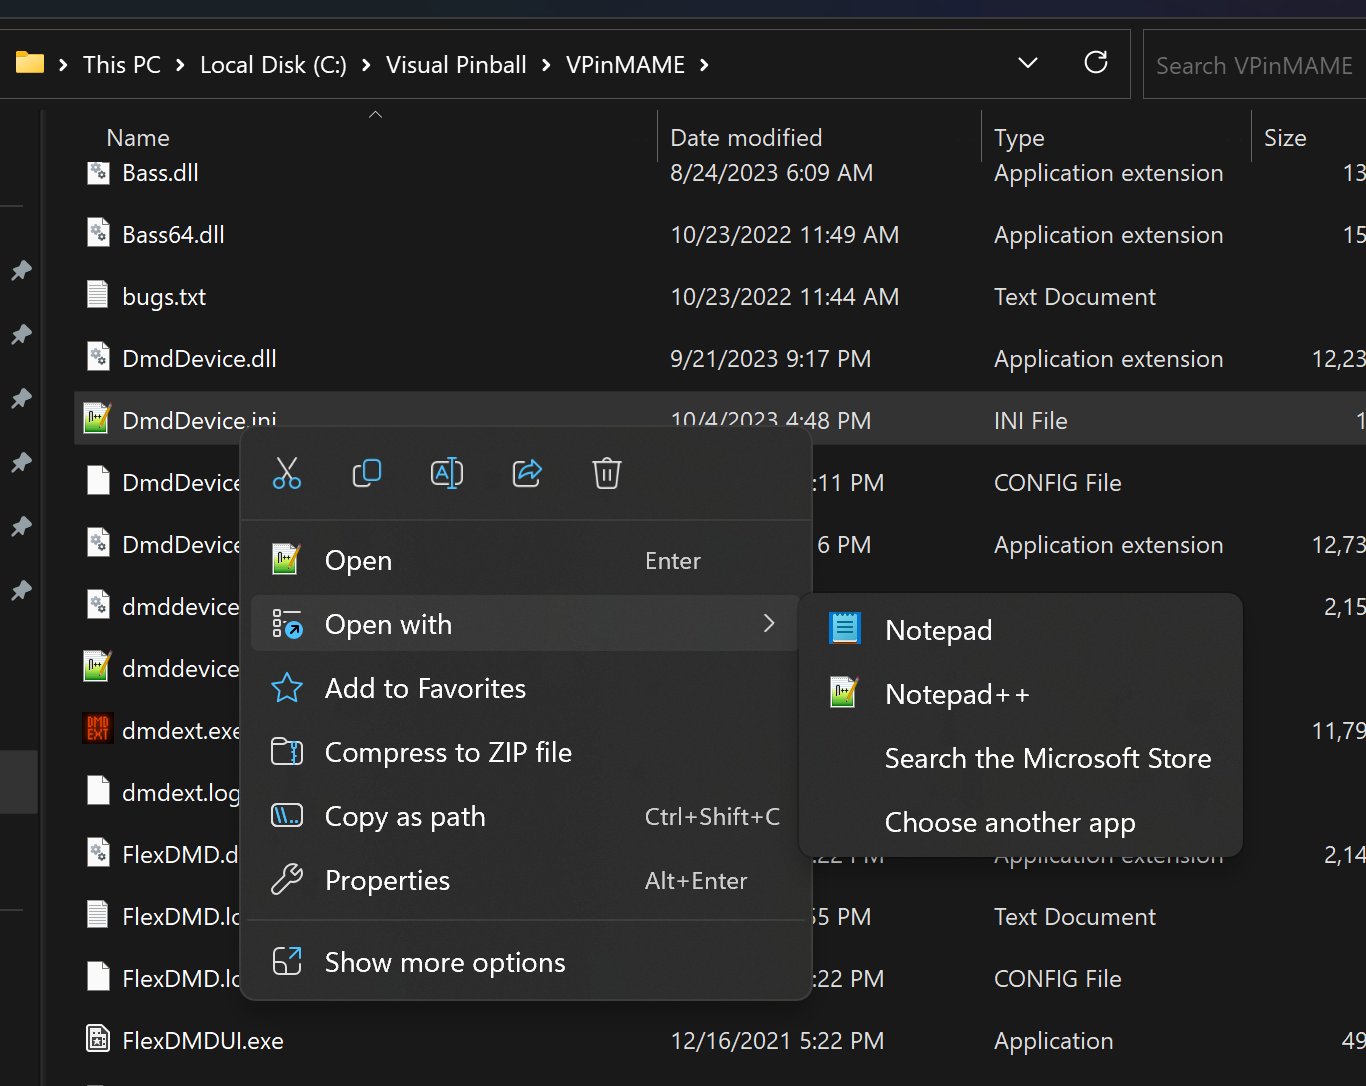Click Show more options

tap(444, 962)
